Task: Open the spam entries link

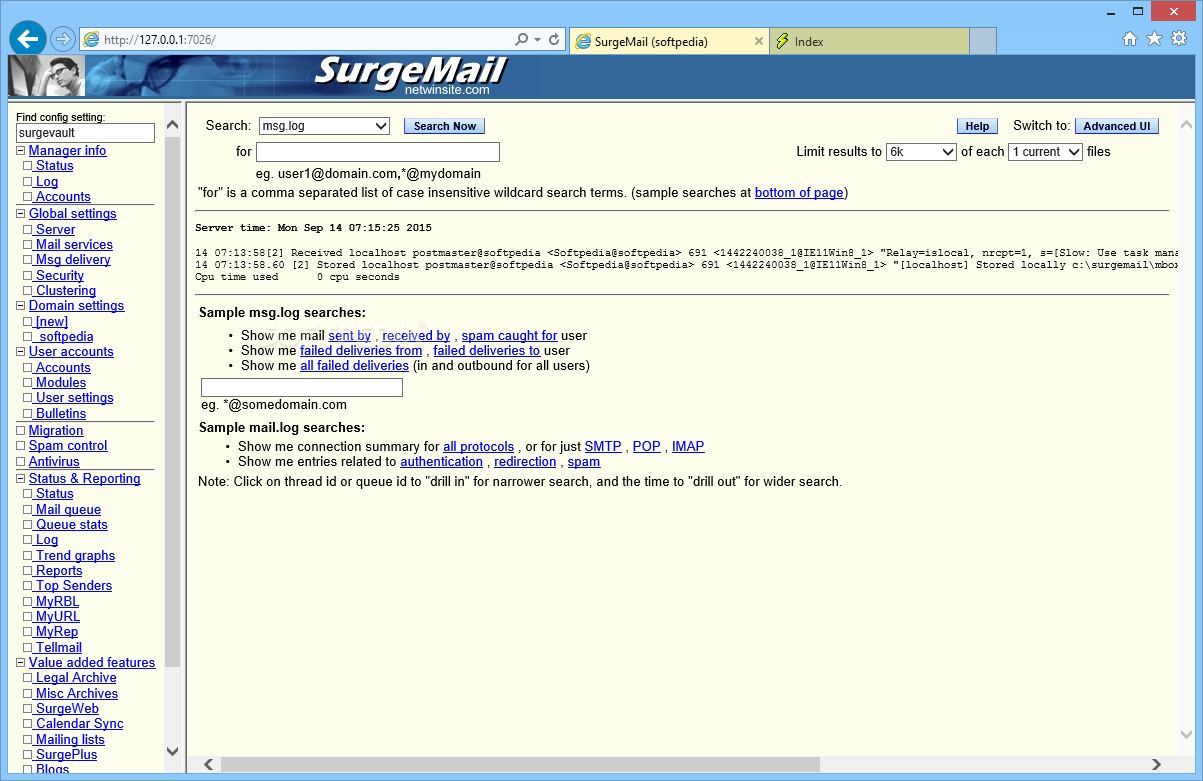Action: [584, 462]
